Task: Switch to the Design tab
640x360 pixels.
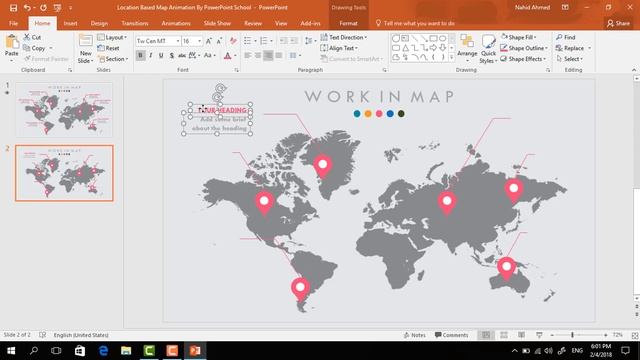Action: [99, 23]
